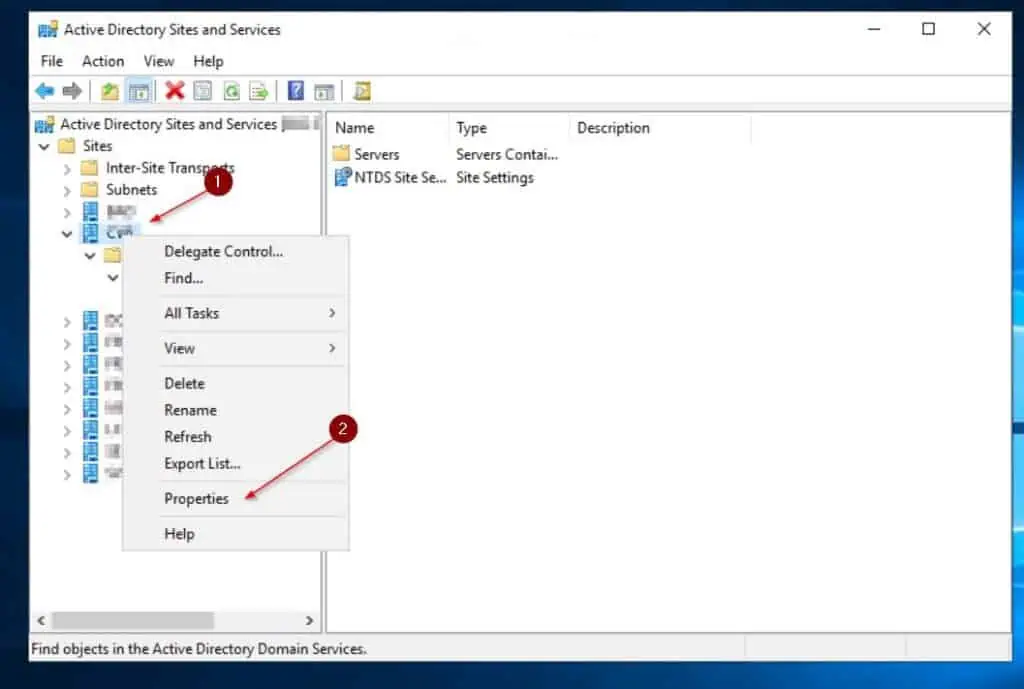Image resolution: width=1024 pixels, height=689 pixels.
Task: Maximize the Active Directory Sites and Services window
Action: point(928,29)
